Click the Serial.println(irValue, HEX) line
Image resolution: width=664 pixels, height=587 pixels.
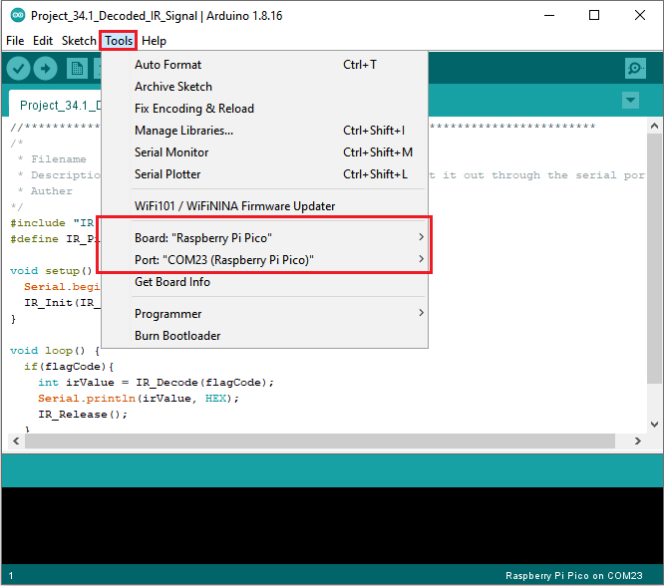[x=138, y=399]
